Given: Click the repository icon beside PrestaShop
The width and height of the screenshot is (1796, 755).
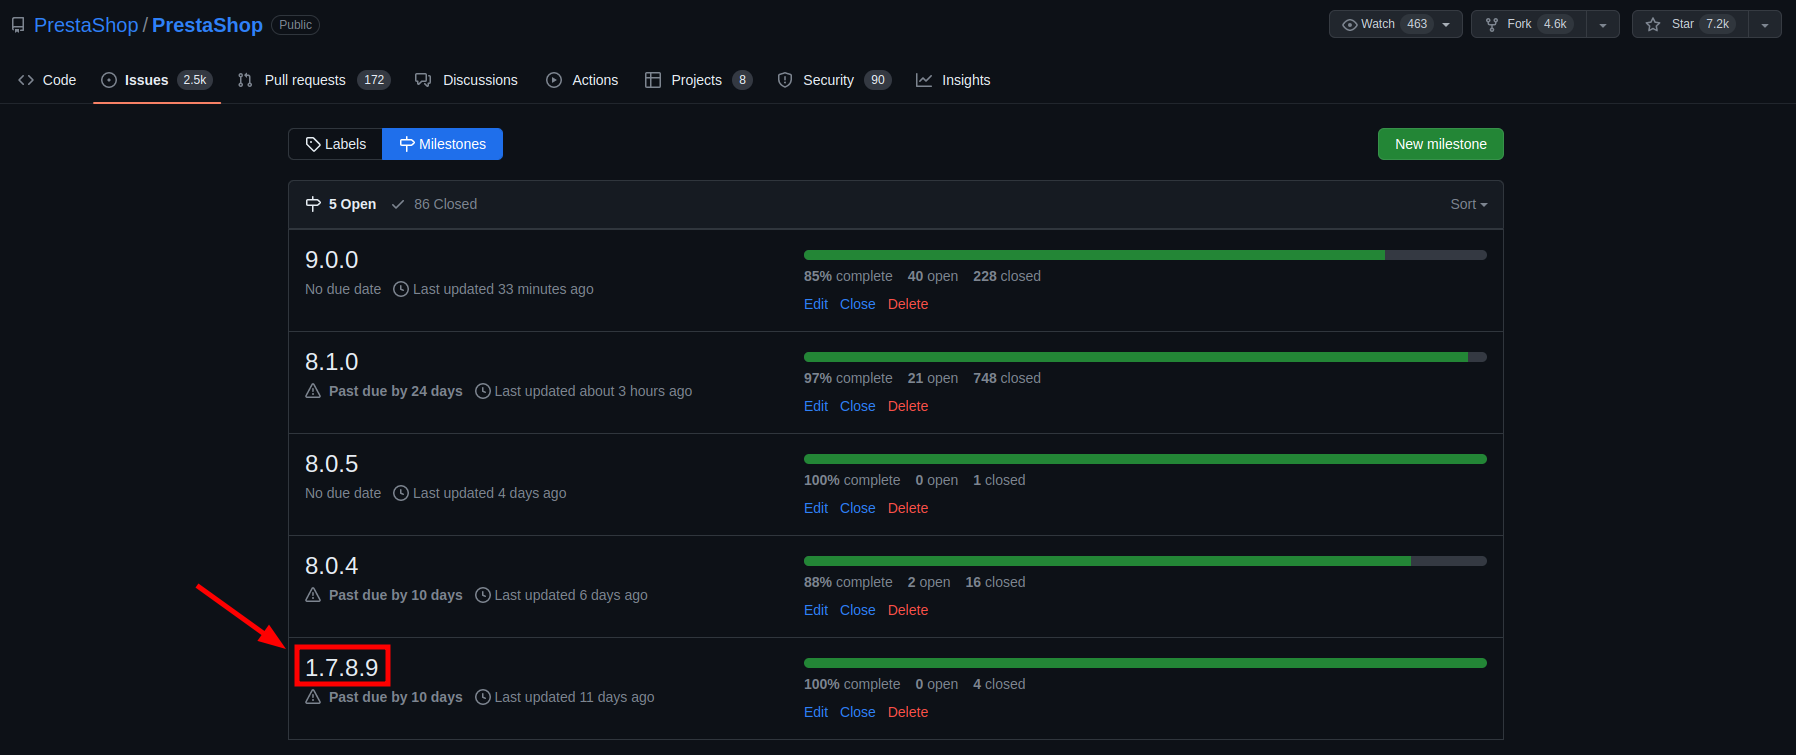Looking at the screenshot, I should (x=18, y=25).
